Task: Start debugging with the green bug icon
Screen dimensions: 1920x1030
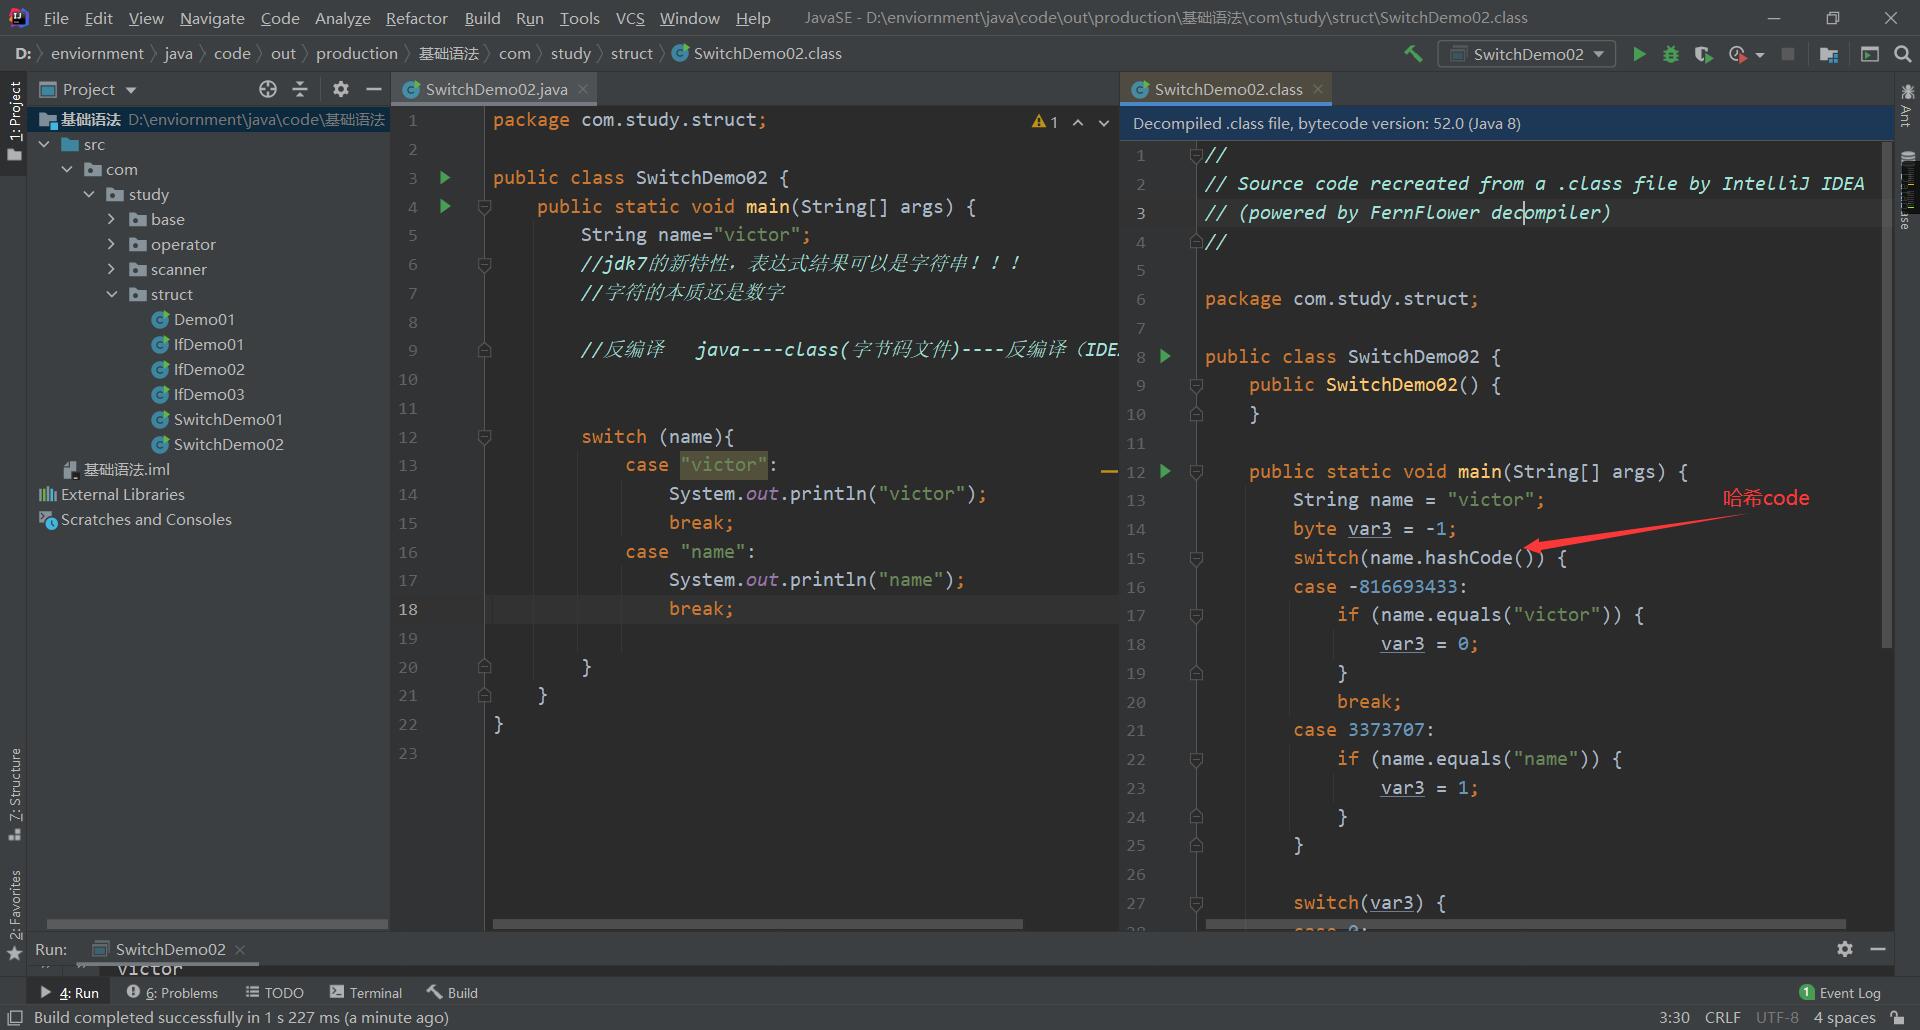Action: click(x=1670, y=54)
